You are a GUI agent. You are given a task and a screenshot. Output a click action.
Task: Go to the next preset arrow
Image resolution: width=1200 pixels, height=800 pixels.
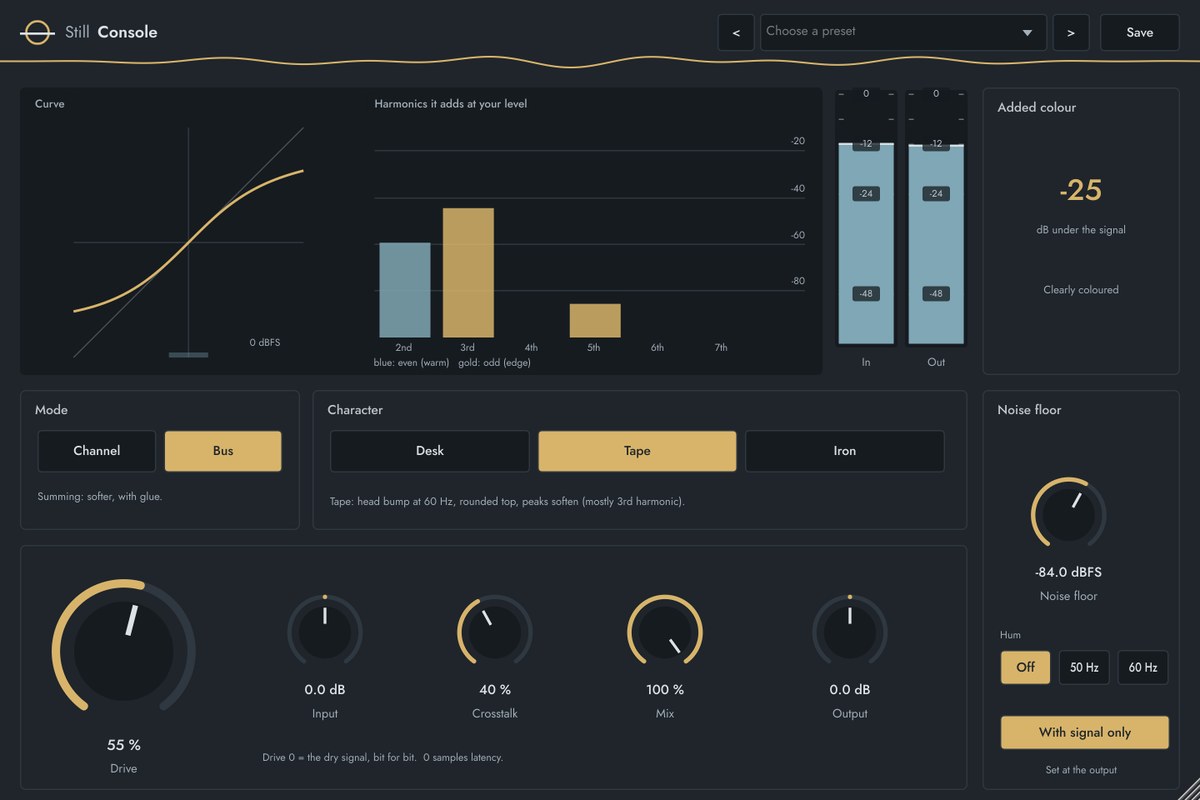1071,32
